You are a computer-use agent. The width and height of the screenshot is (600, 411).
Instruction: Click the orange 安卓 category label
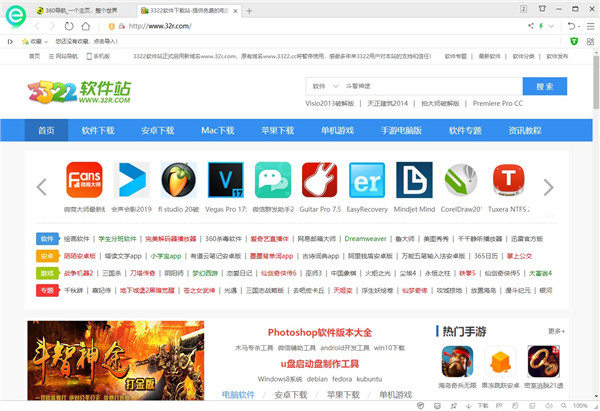(47, 256)
